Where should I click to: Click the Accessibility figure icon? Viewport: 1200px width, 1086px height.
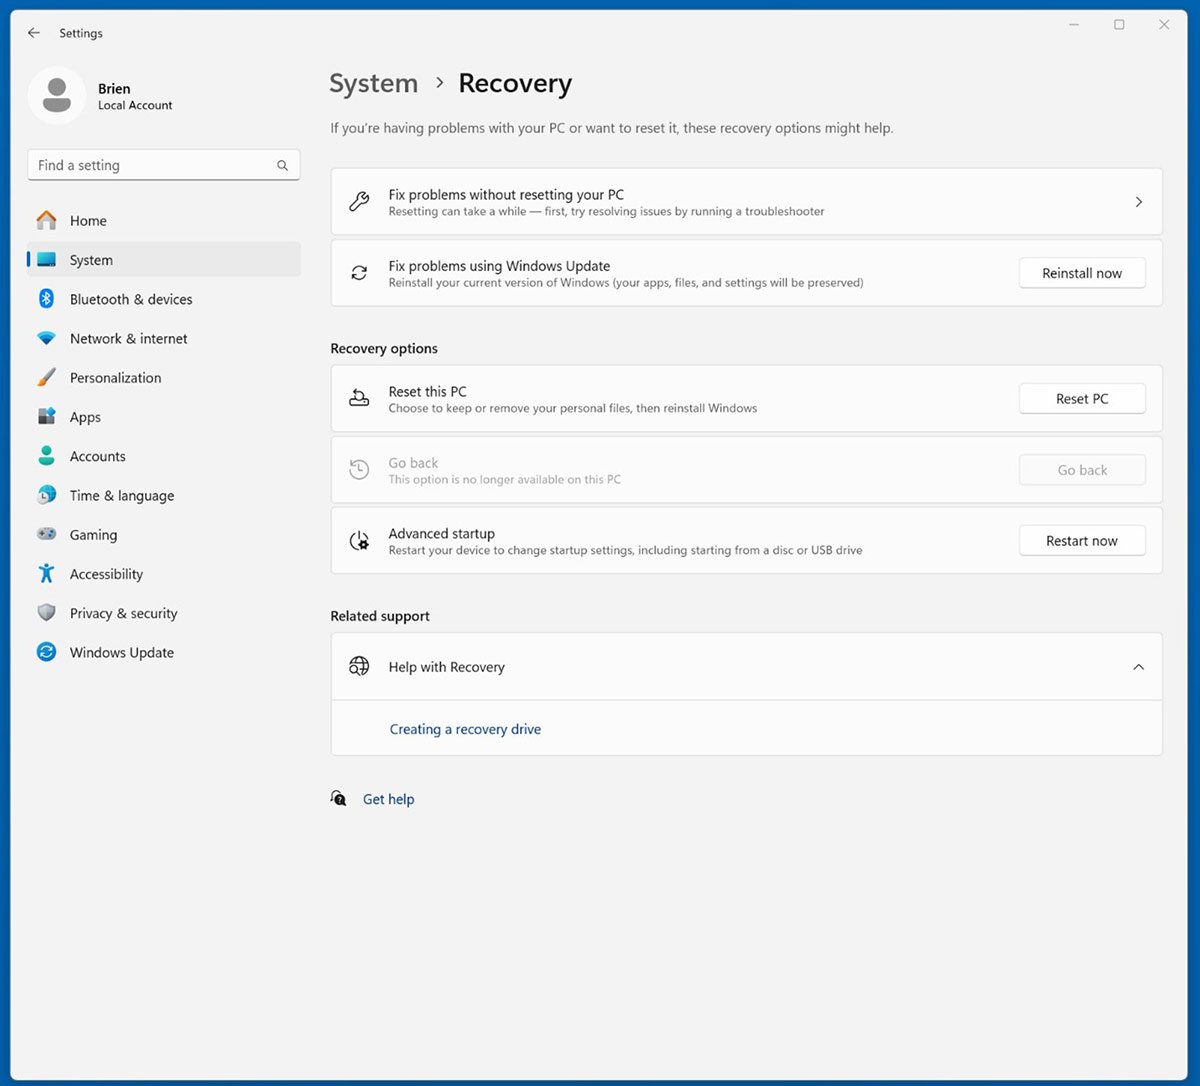(46, 574)
